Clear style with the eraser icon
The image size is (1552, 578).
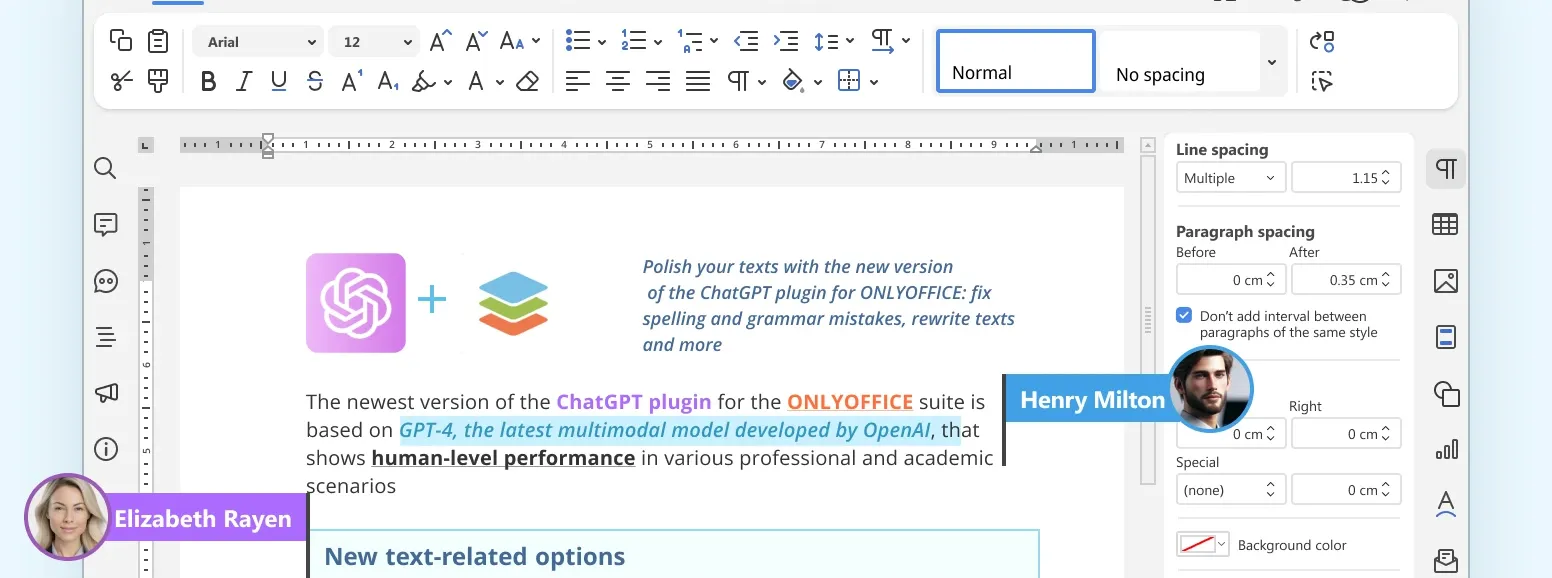[528, 82]
